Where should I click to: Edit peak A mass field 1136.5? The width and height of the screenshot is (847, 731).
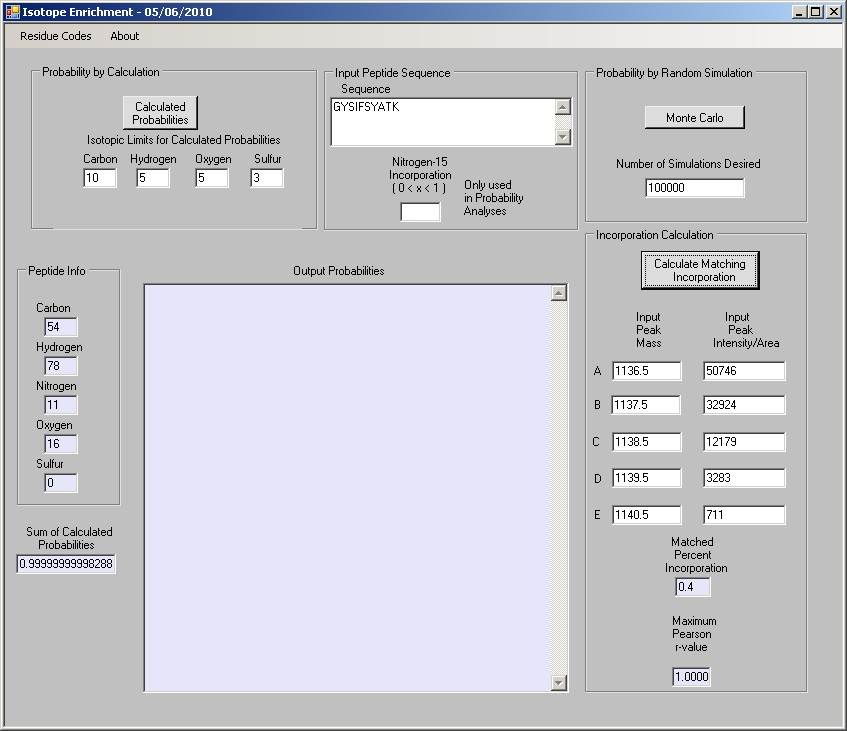(x=646, y=371)
